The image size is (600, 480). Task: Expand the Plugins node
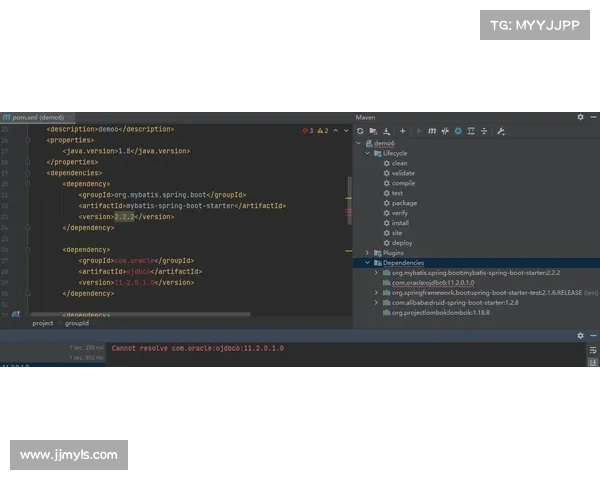point(367,253)
